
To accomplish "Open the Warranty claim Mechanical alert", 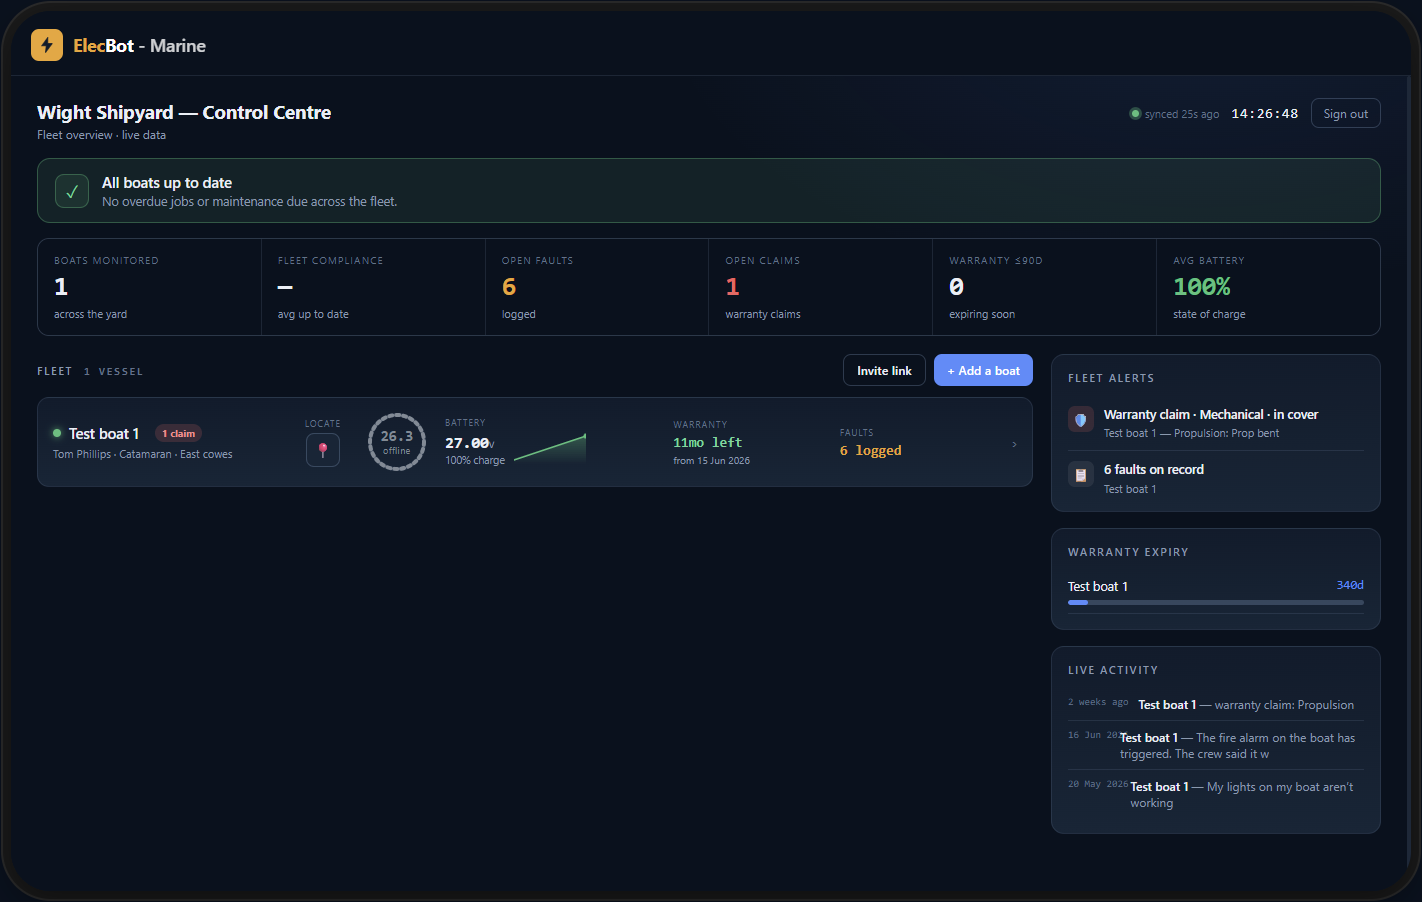I will point(1216,423).
